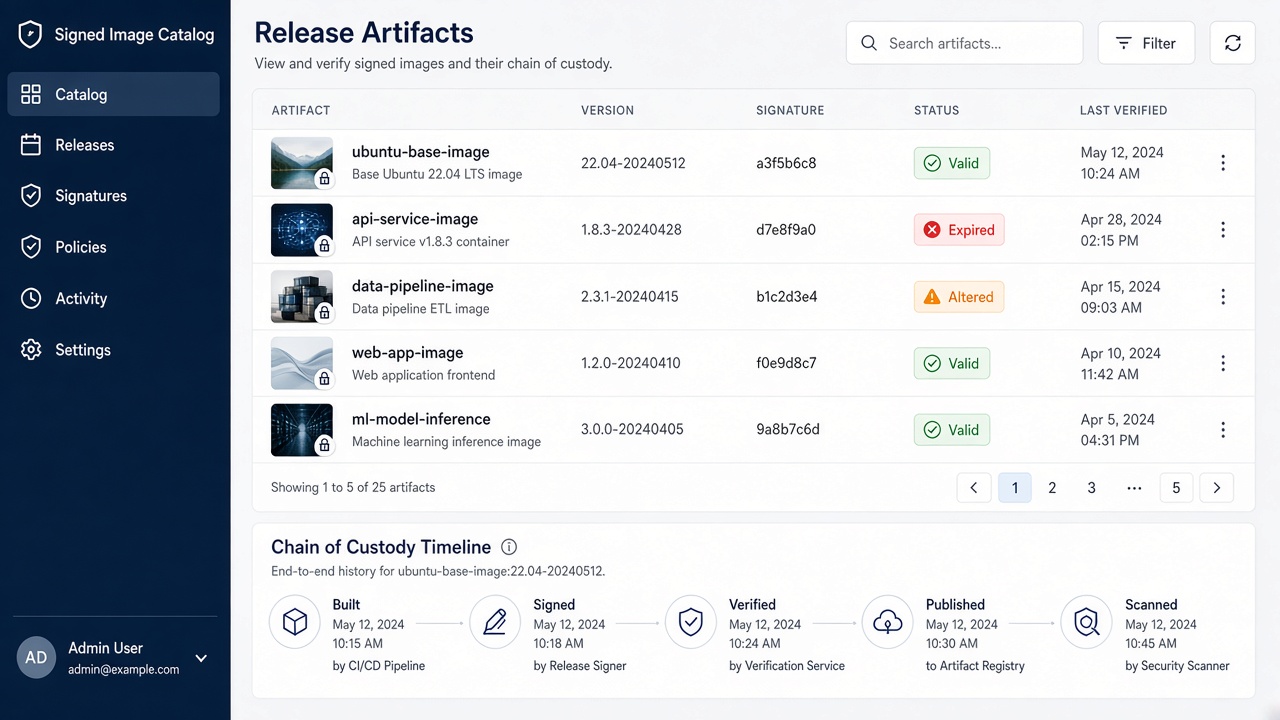Screen dimensions: 1280x720
Task: Go to the previous page arrow
Action: coord(974,488)
